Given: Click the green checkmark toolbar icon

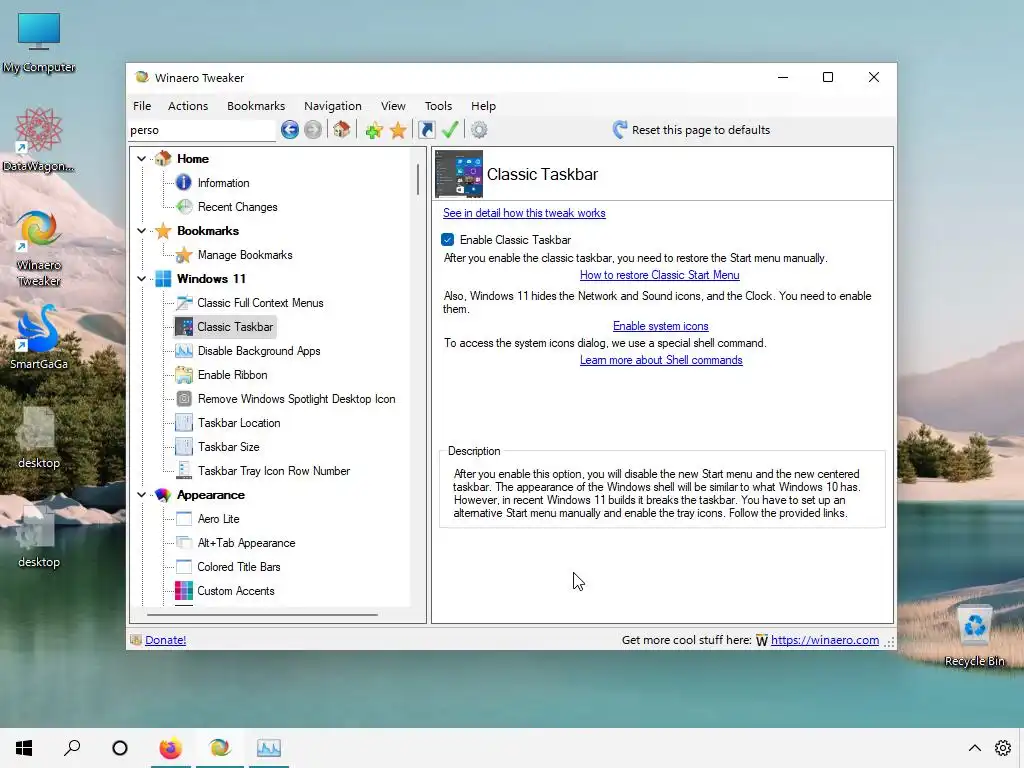Looking at the screenshot, I should [x=450, y=129].
